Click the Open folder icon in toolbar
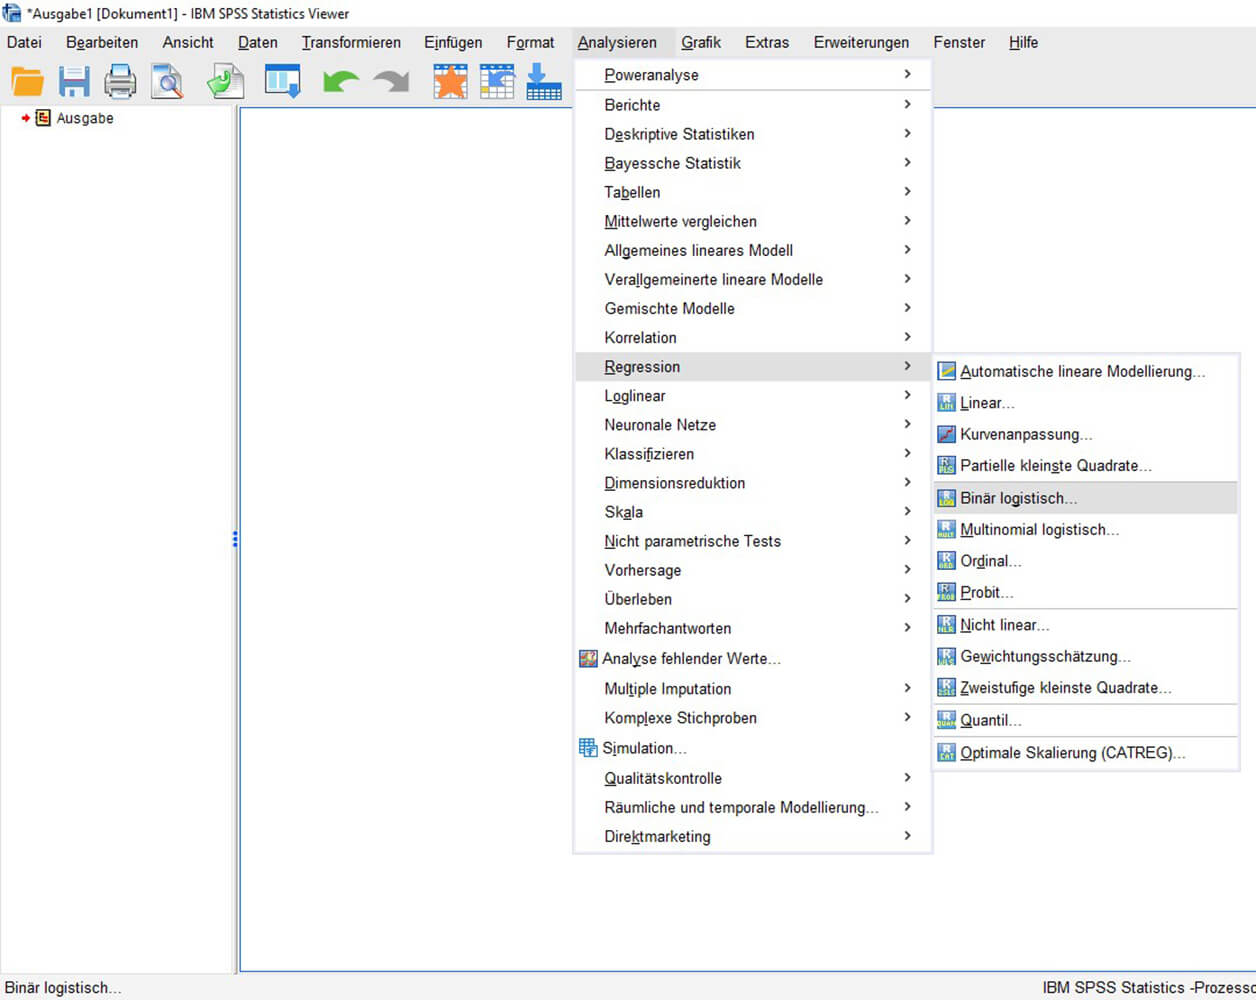The height and width of the screenshot is (1000, 1256). [27, 82]
